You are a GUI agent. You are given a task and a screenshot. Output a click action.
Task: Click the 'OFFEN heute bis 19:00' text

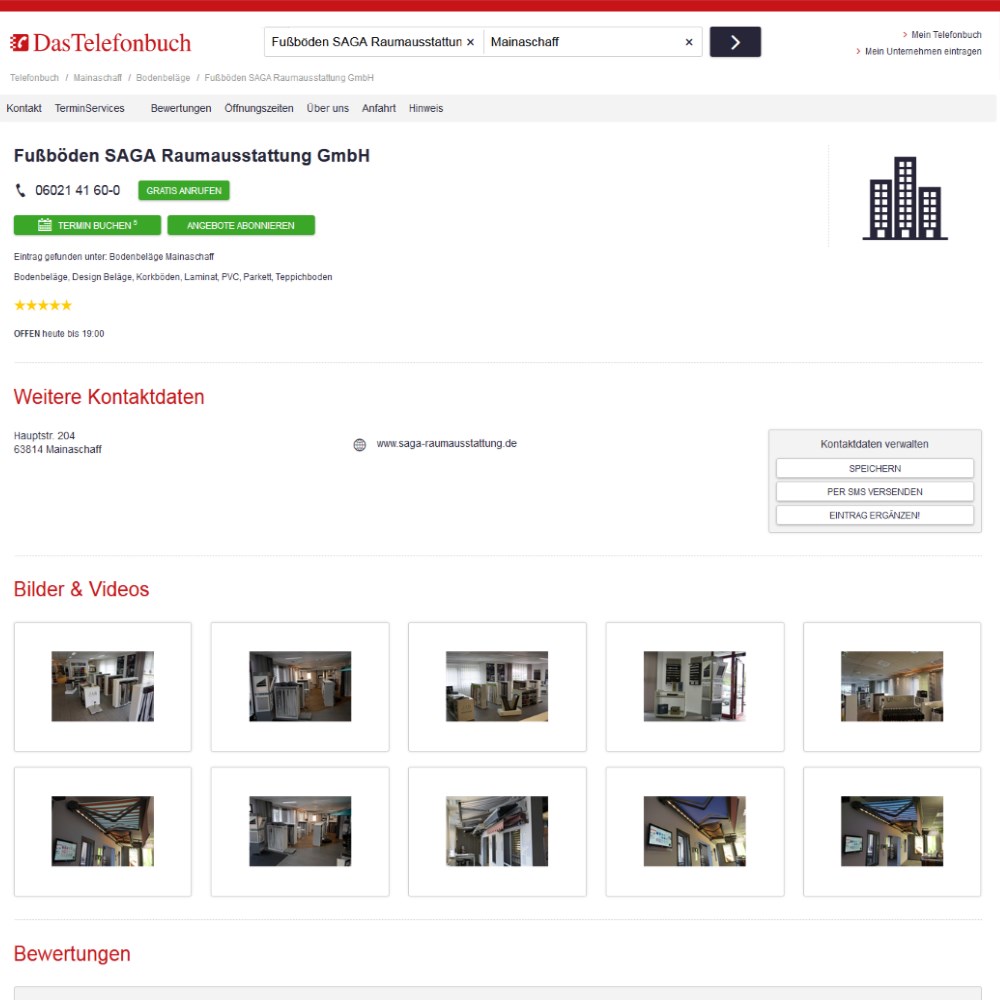pyautogui.click(x=59, y=334)
